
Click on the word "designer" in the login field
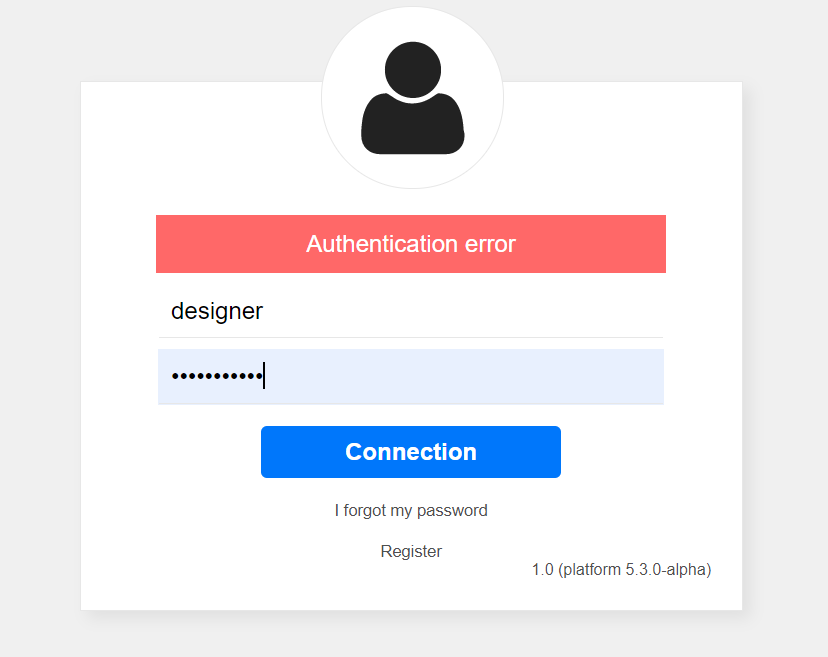217,312
